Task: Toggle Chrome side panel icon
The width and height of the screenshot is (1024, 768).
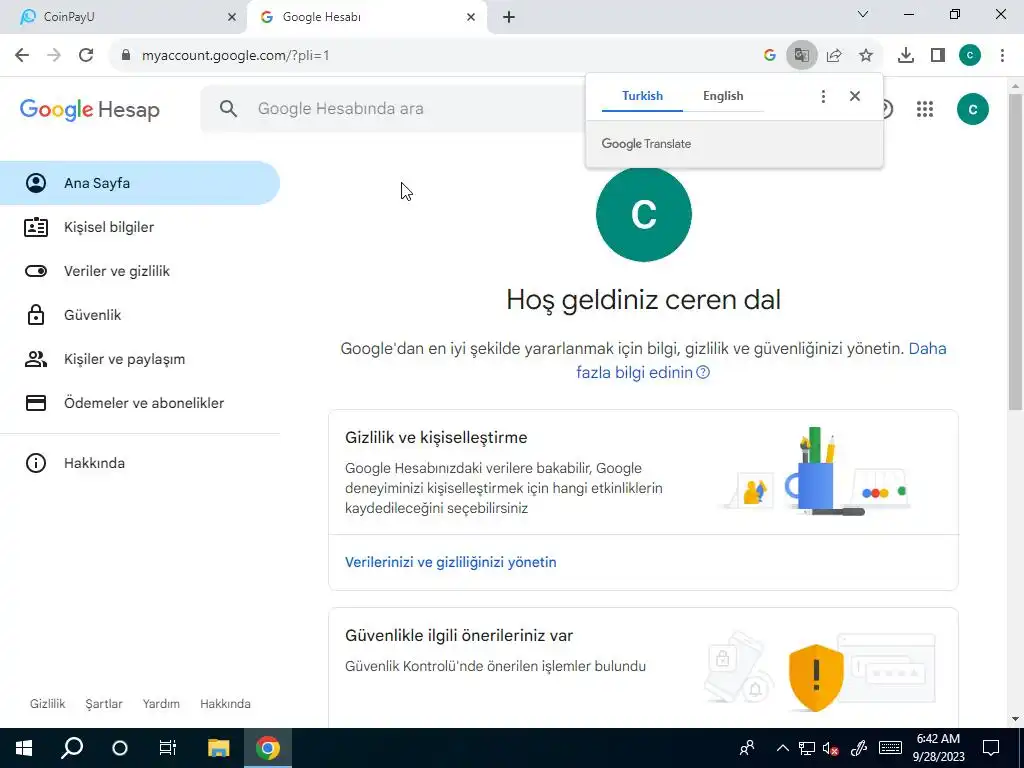Action: pos(938,56)
